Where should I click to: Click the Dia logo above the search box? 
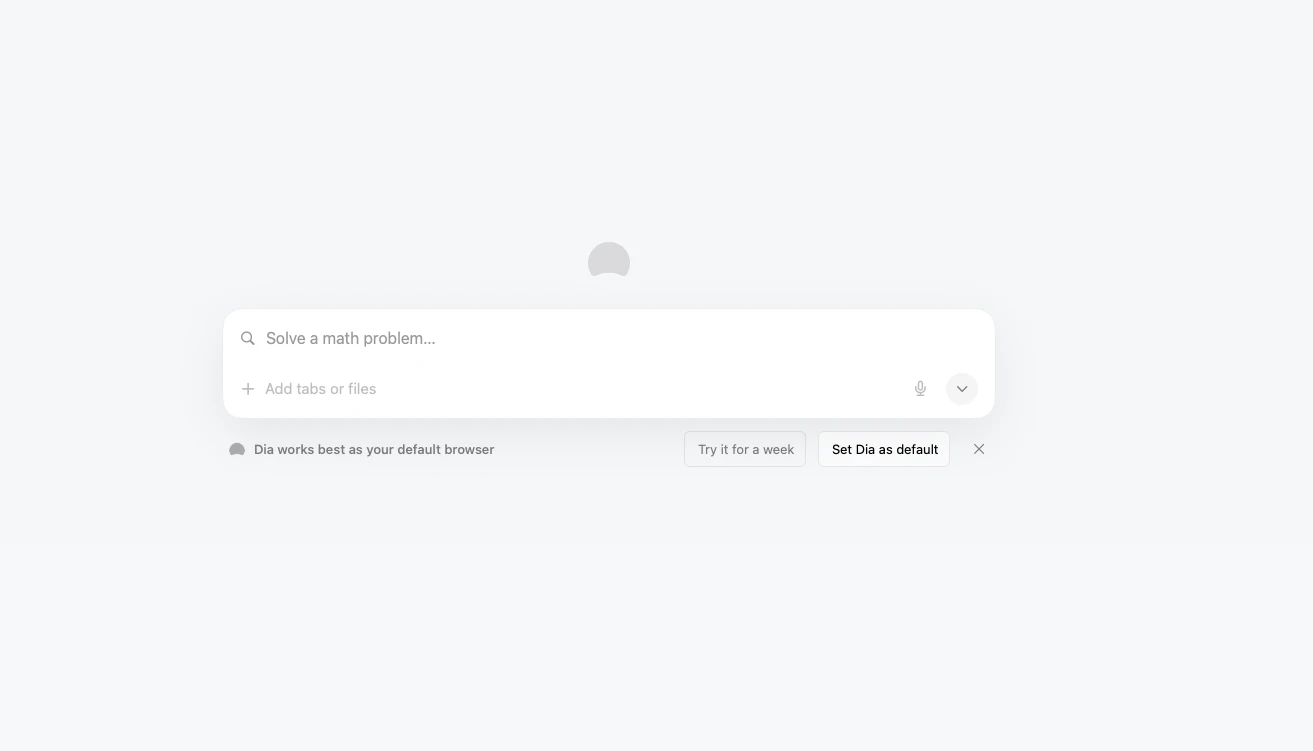(608, 261)
